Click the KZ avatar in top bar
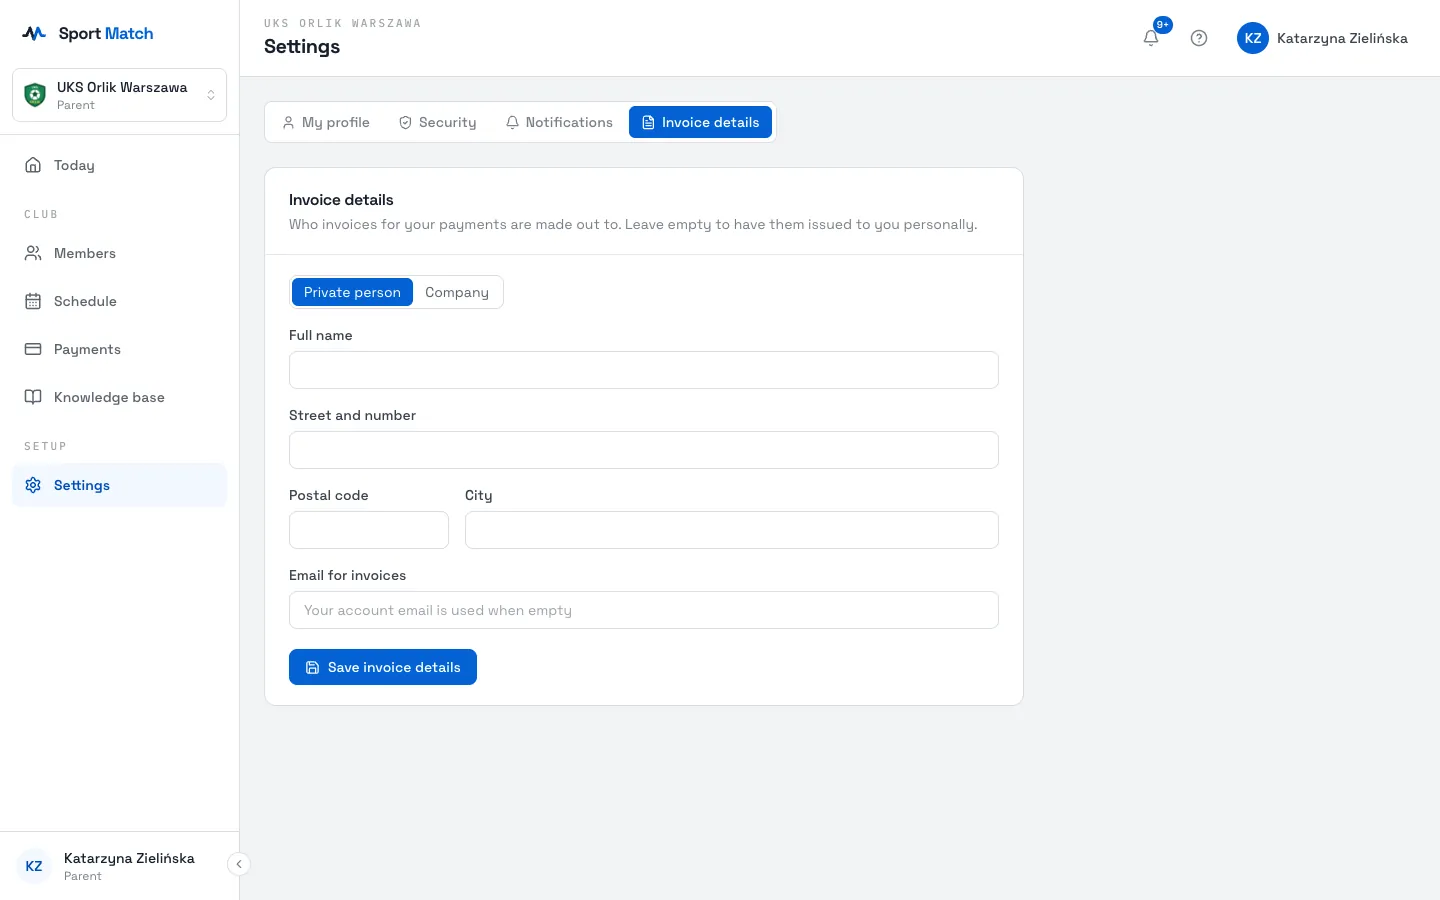 coord(1253,38)
